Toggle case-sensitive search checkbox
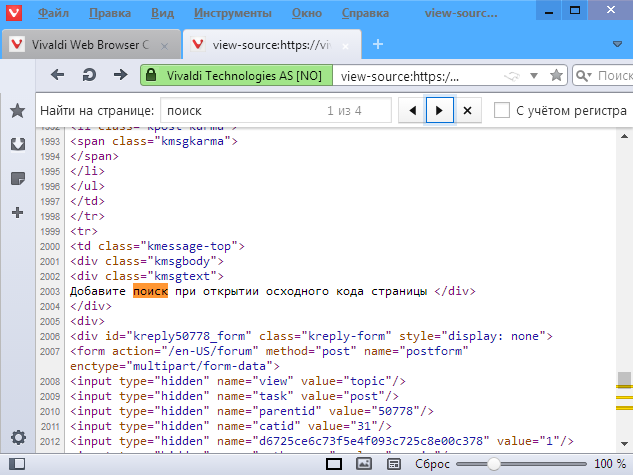This screenshot has width=633, height=475. 502,110
